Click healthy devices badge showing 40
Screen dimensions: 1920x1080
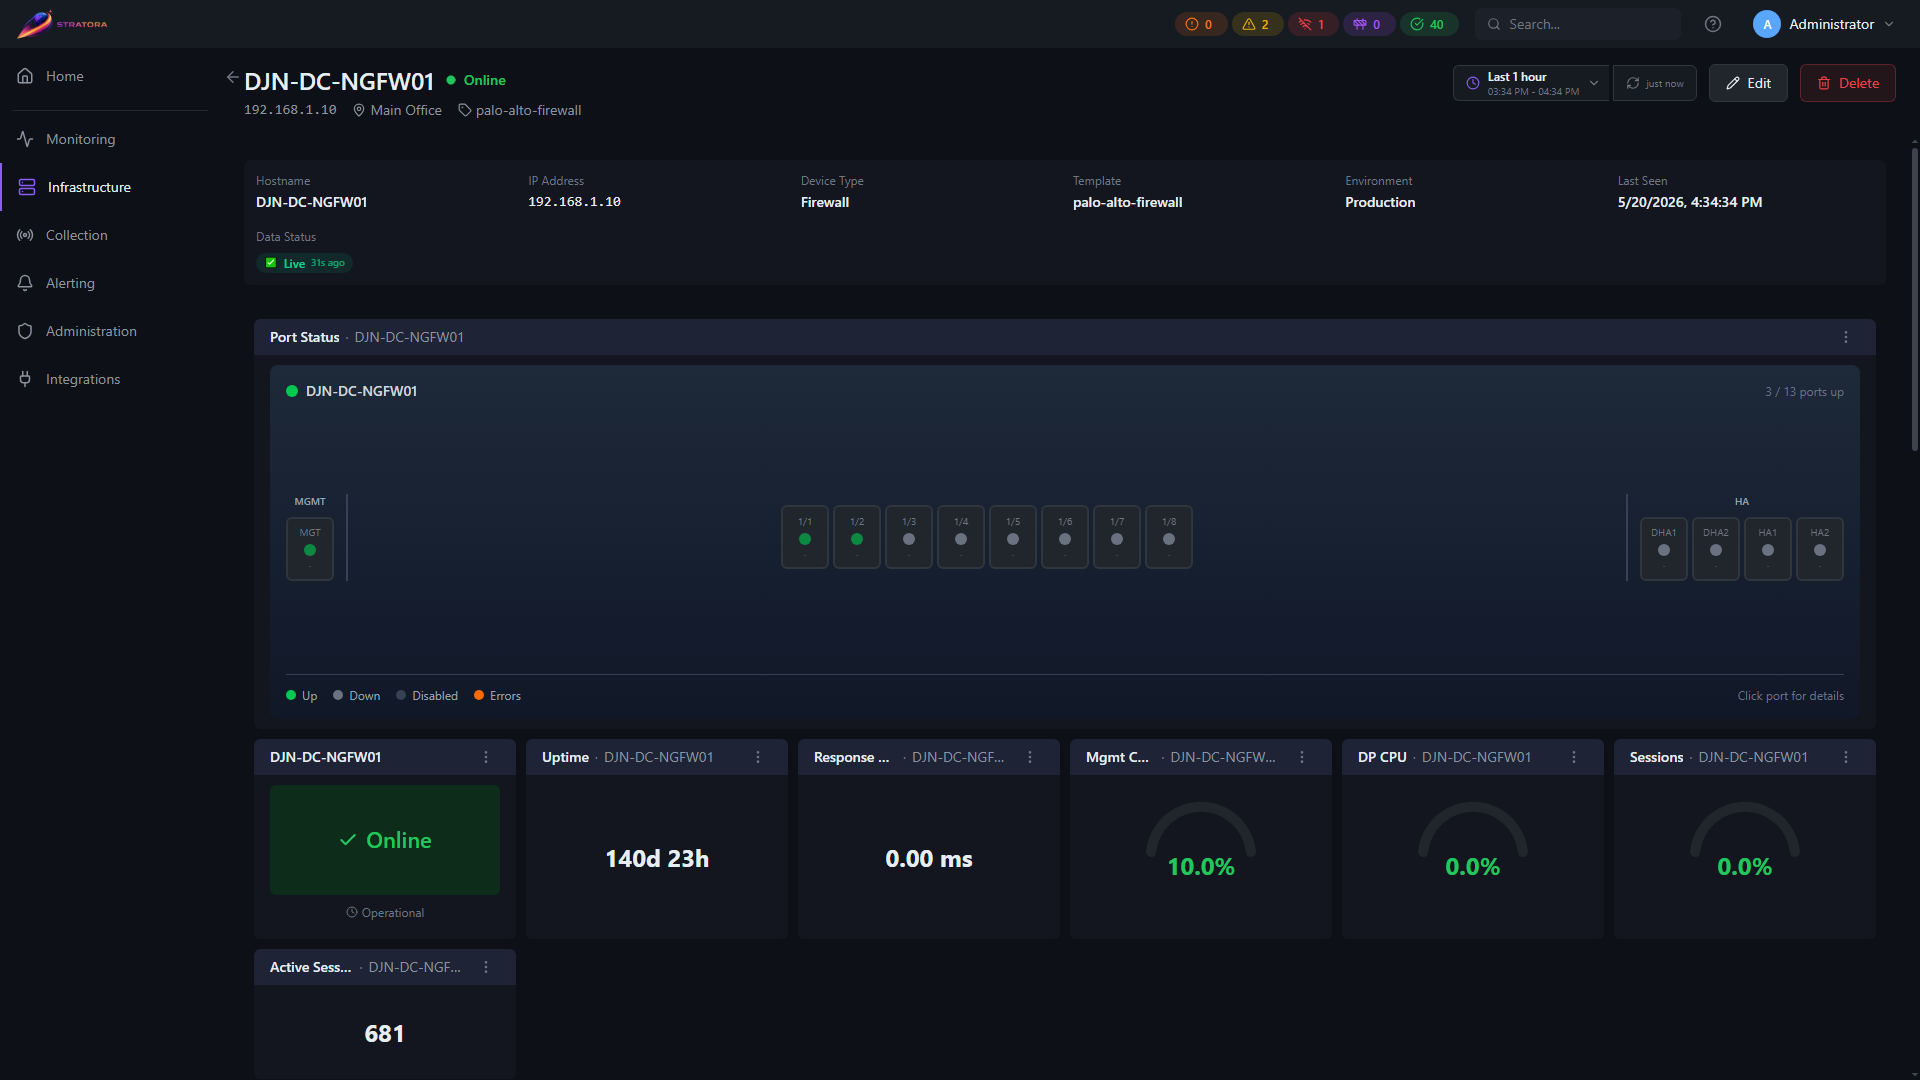tap(1428, 24)
